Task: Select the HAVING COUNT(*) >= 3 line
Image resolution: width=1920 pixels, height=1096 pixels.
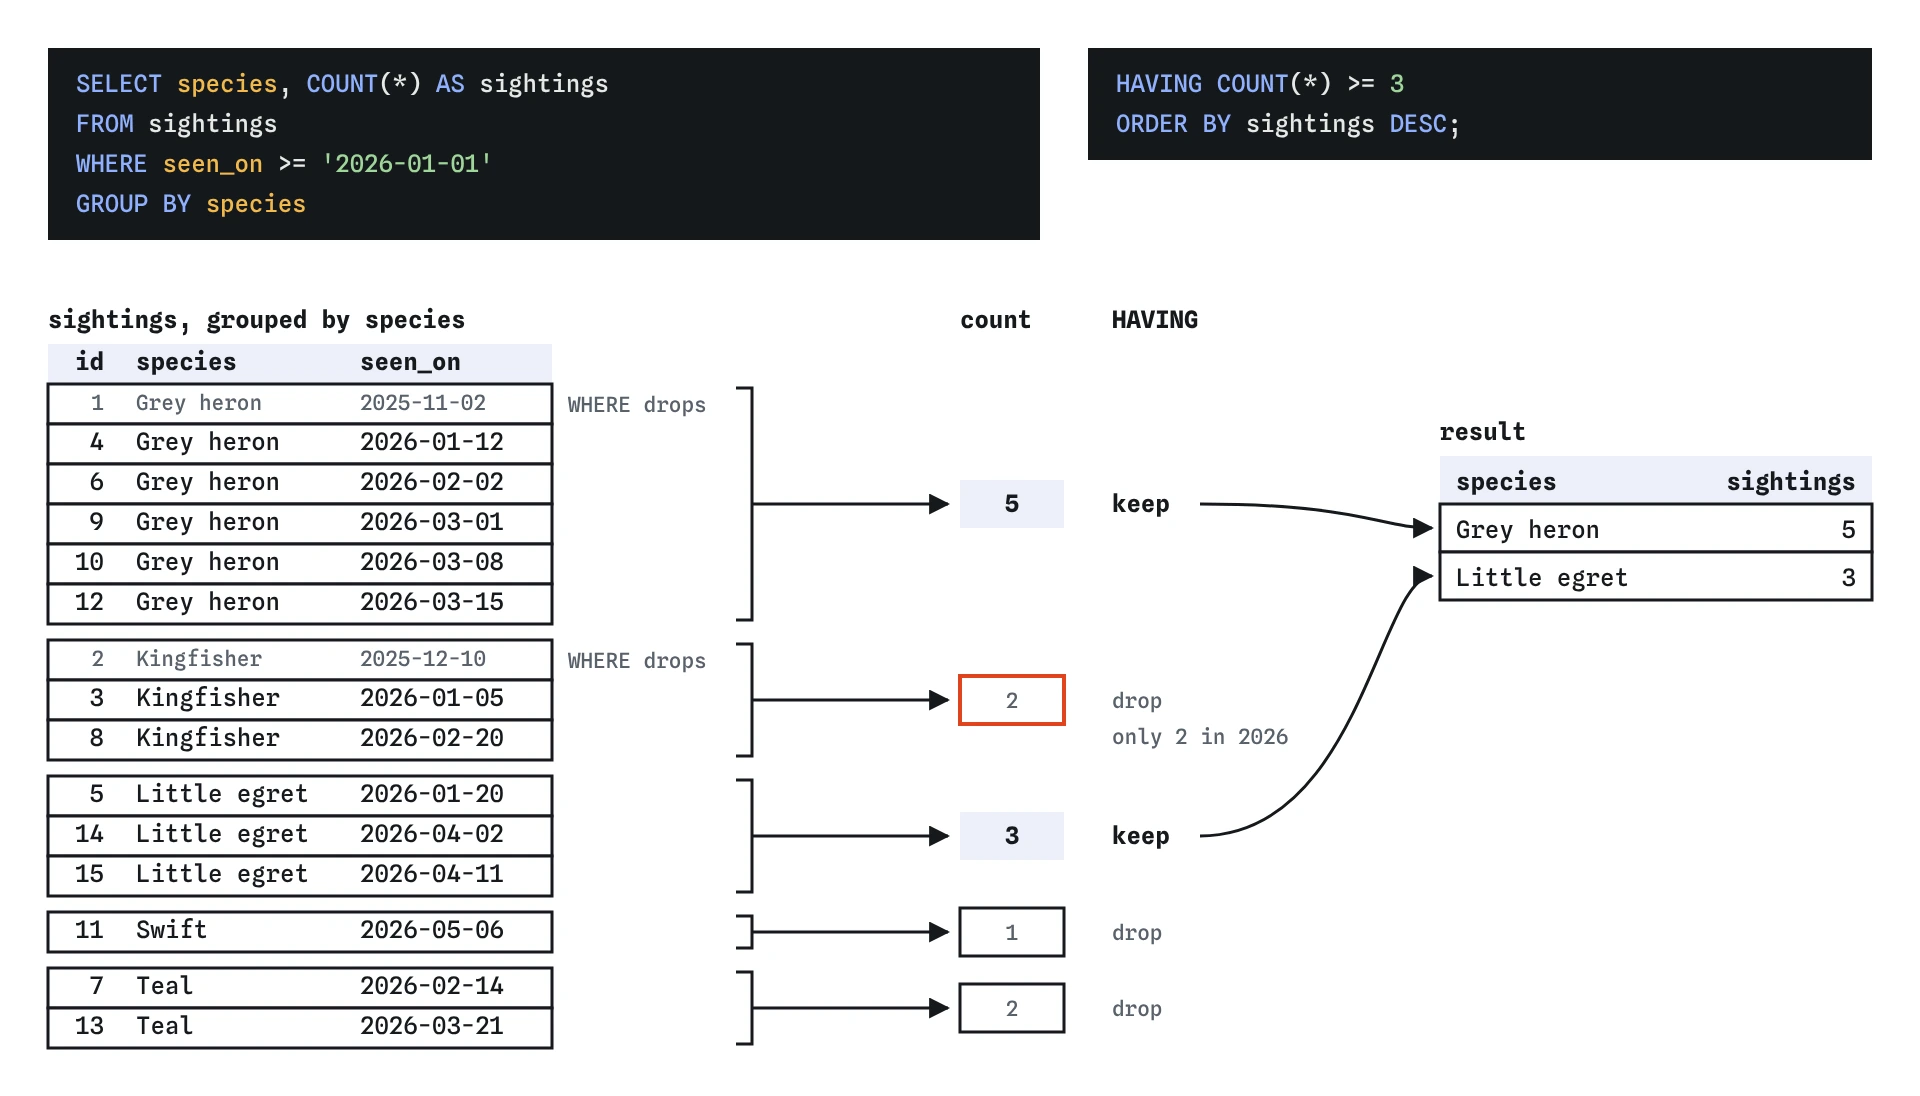Action: [x=1260, y=84]
